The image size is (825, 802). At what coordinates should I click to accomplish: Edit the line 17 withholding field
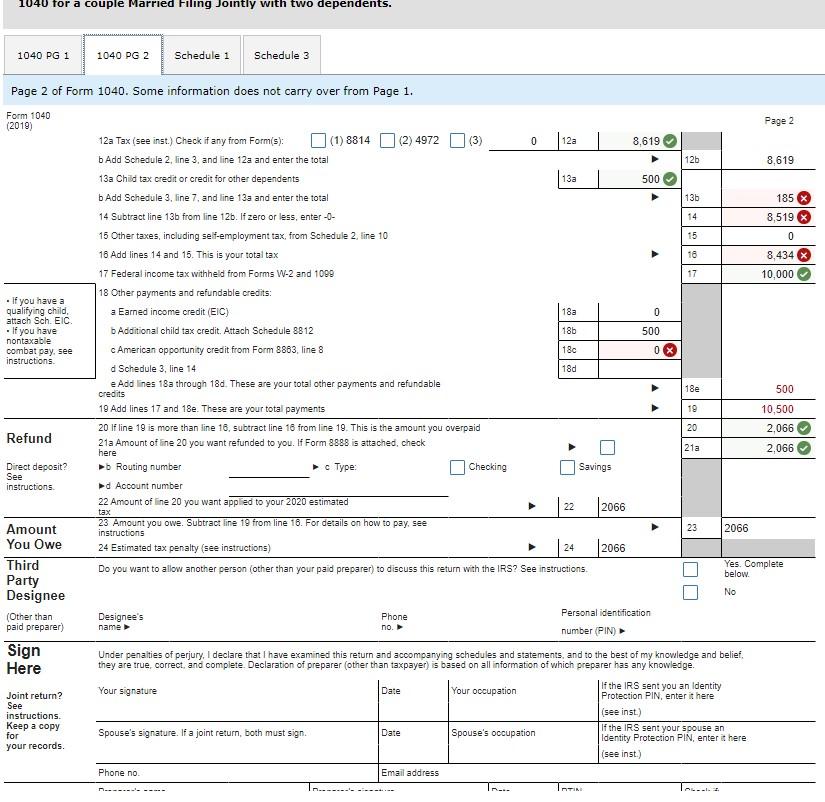click(768, 274)
